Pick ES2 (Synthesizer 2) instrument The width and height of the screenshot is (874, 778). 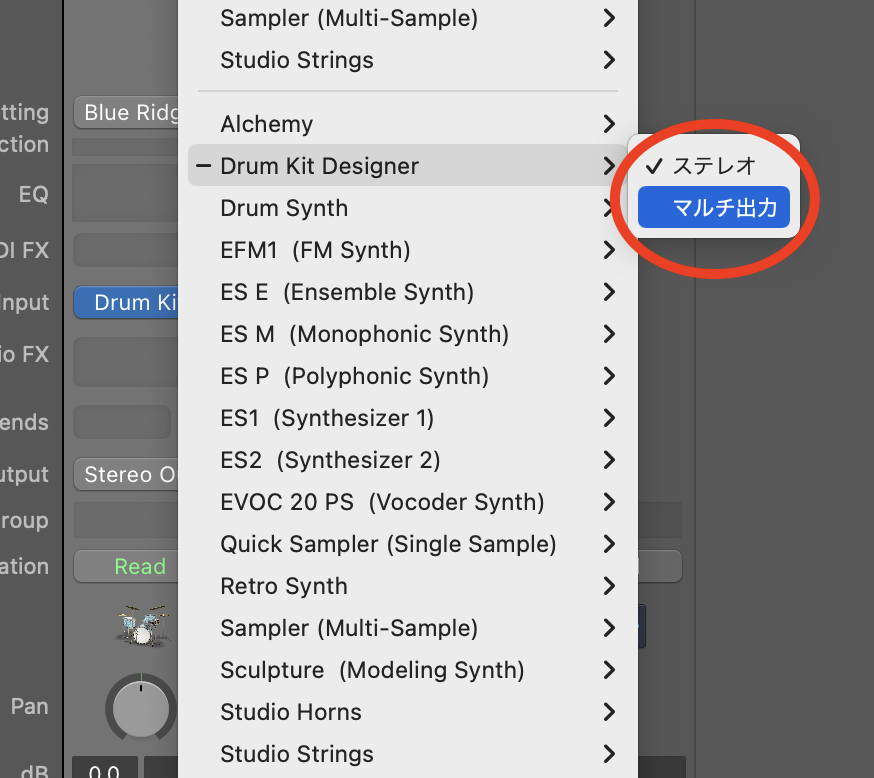click(x=330, y=460)
